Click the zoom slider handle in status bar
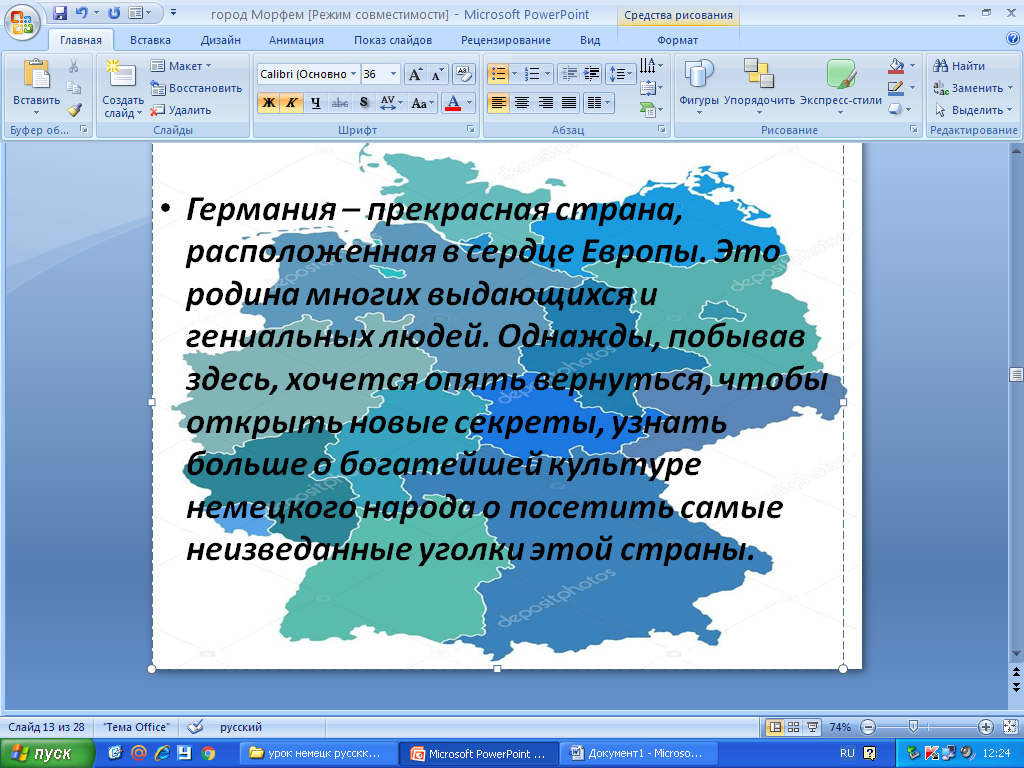The height and width of the screenshot is (768, 1024). 912,727
